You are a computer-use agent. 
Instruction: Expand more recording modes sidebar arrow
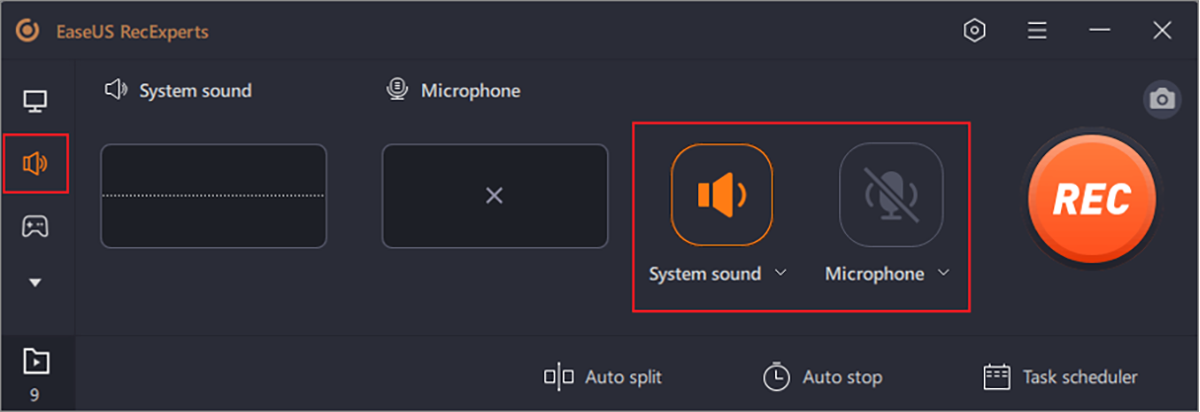click(x=36, y=283)
